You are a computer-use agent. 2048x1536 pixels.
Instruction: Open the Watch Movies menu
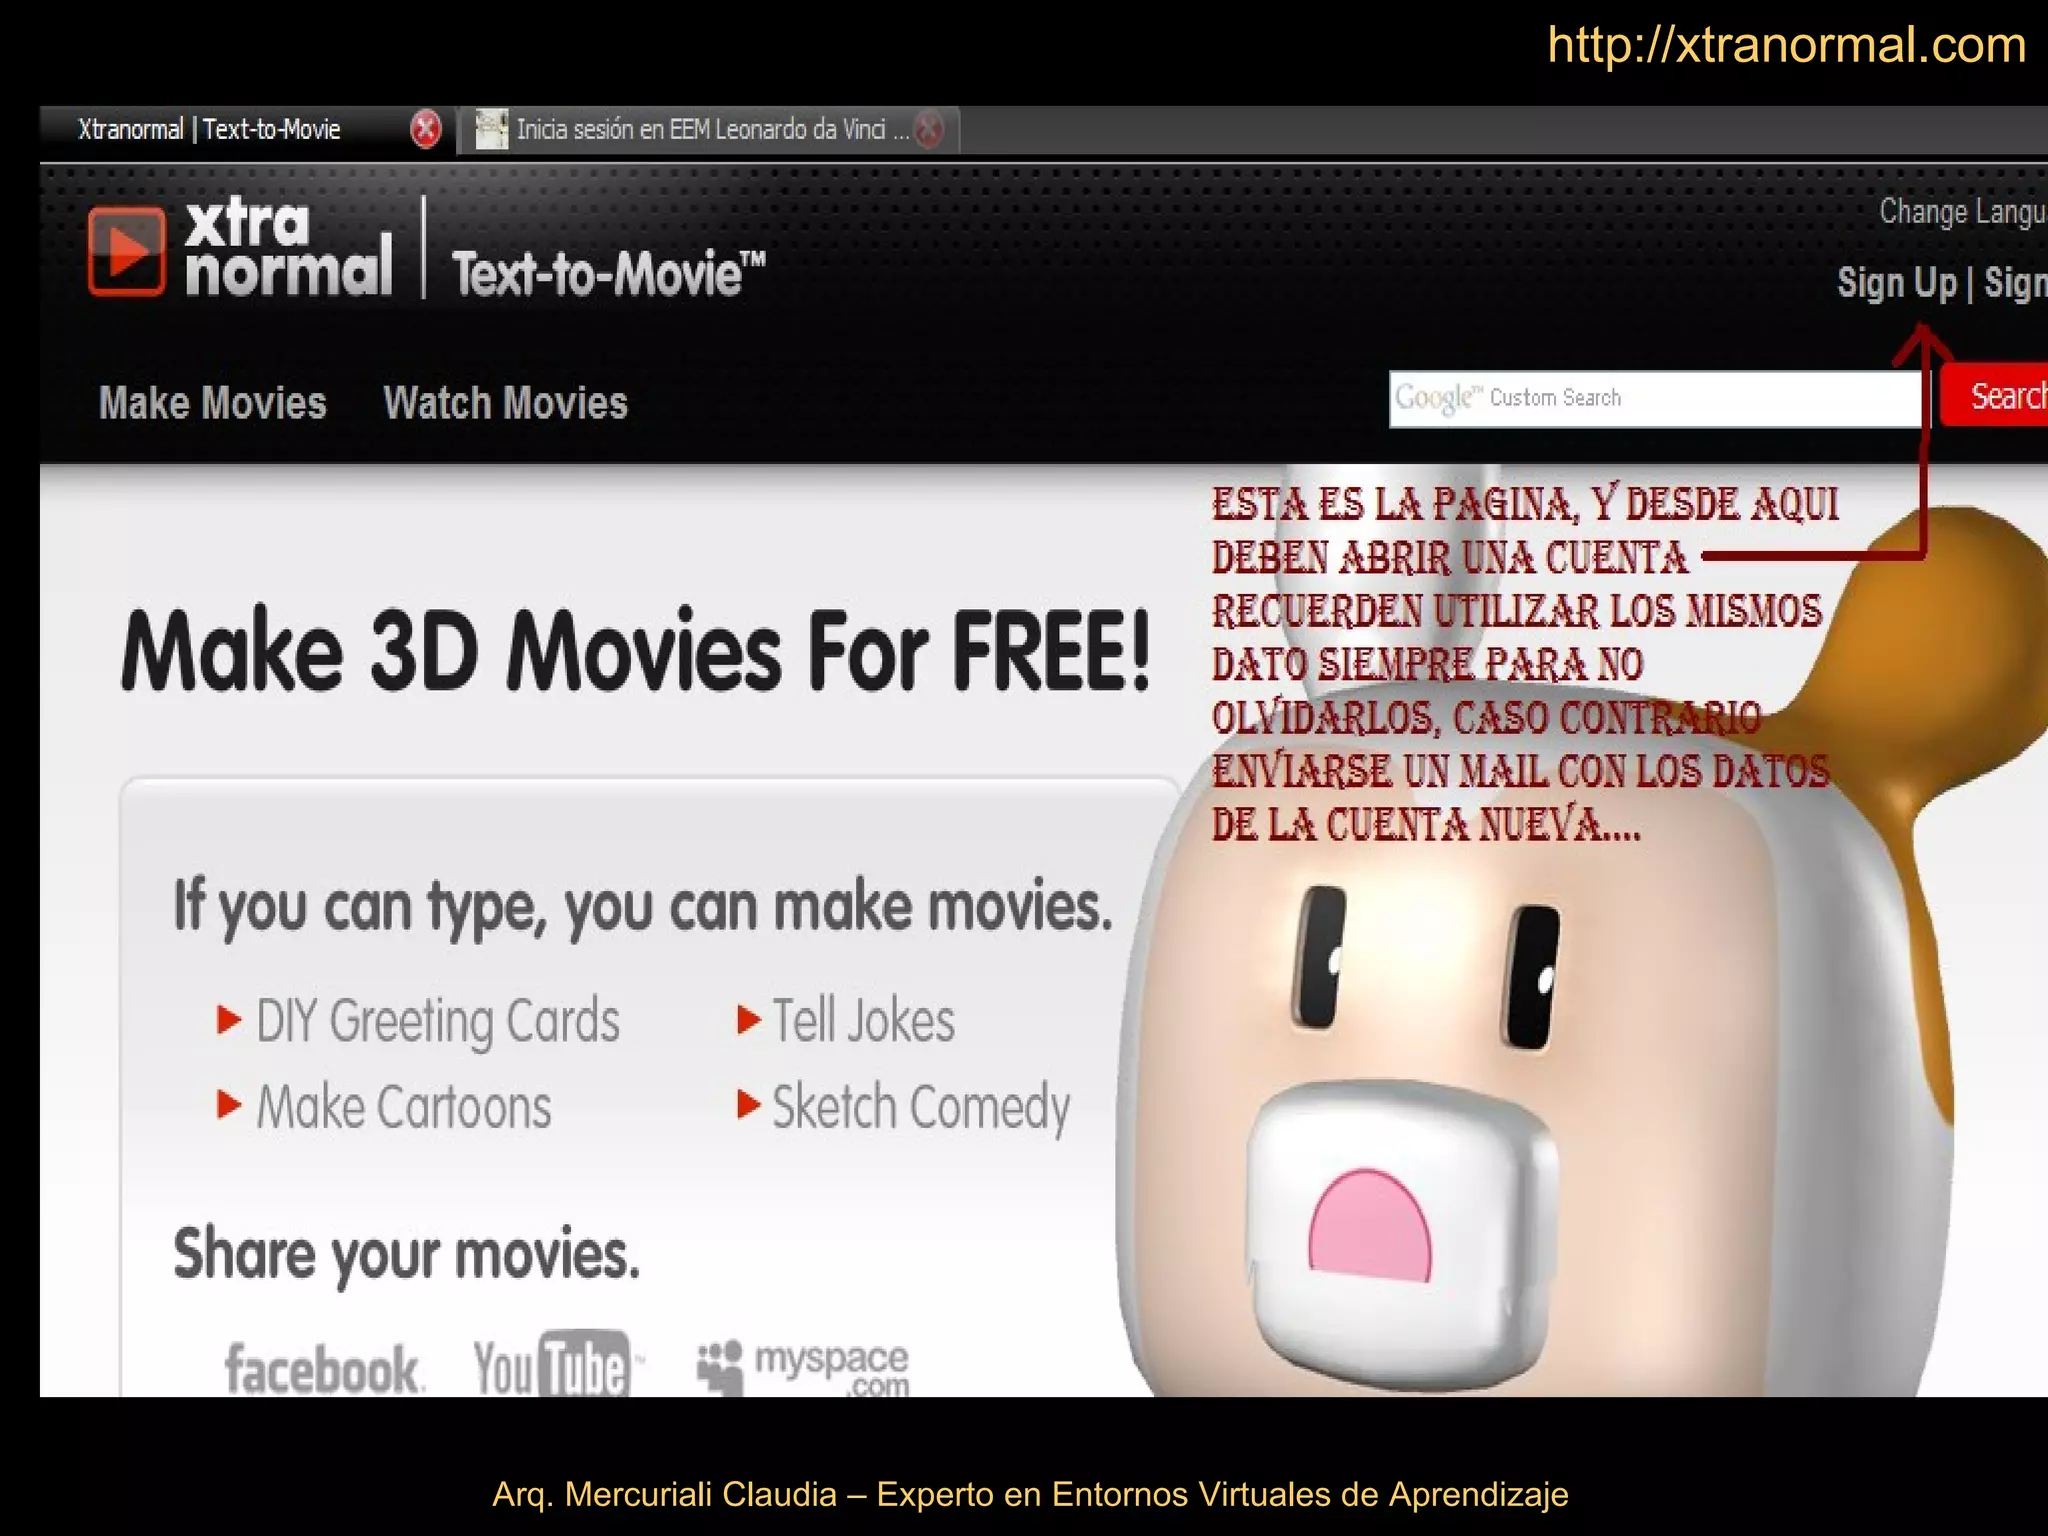point(505,403)
